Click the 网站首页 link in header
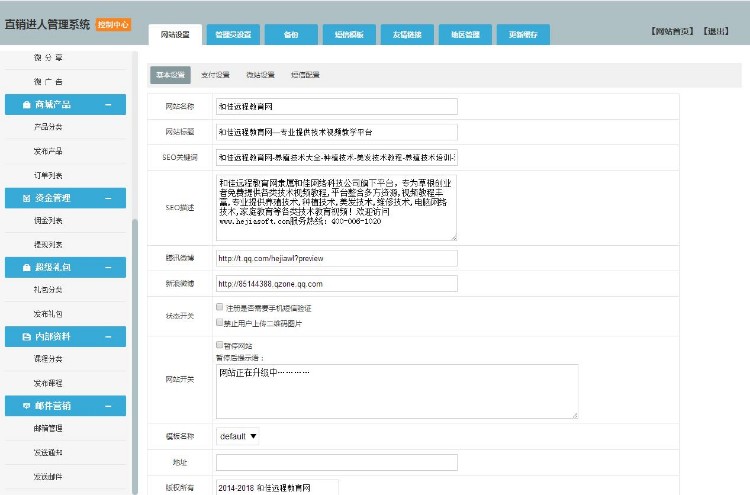The image size is (750, 495). click(672, 31)
